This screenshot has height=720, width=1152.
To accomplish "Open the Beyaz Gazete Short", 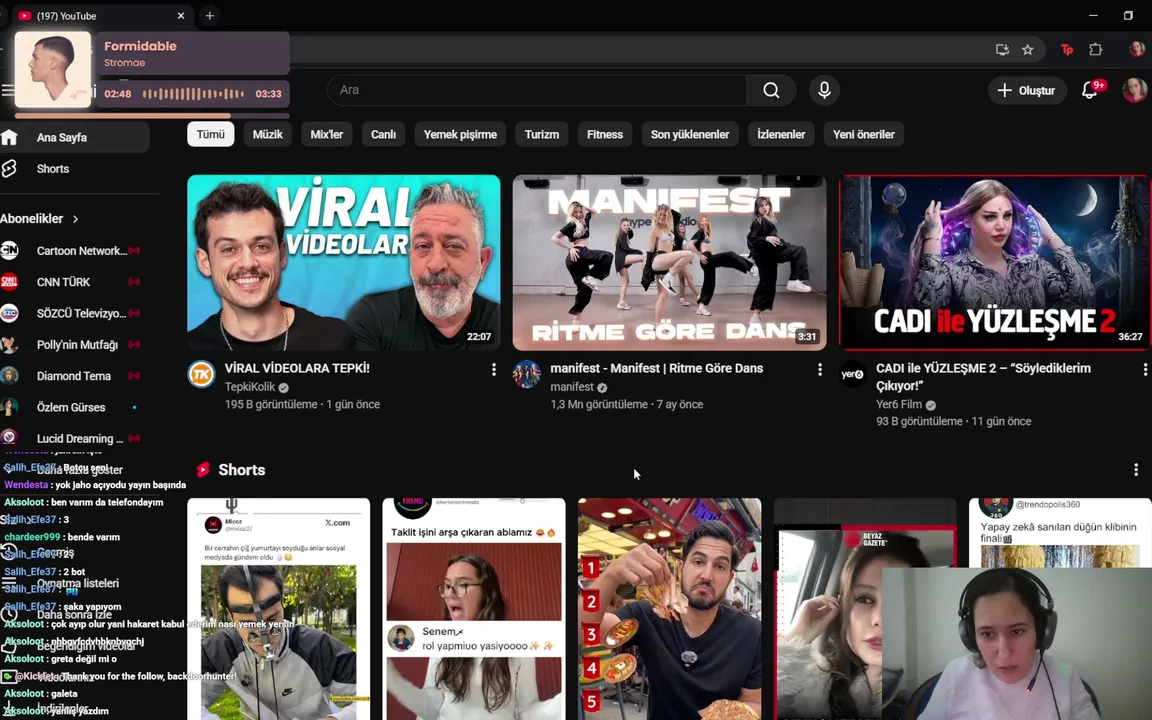I will (x=827, y=609).
